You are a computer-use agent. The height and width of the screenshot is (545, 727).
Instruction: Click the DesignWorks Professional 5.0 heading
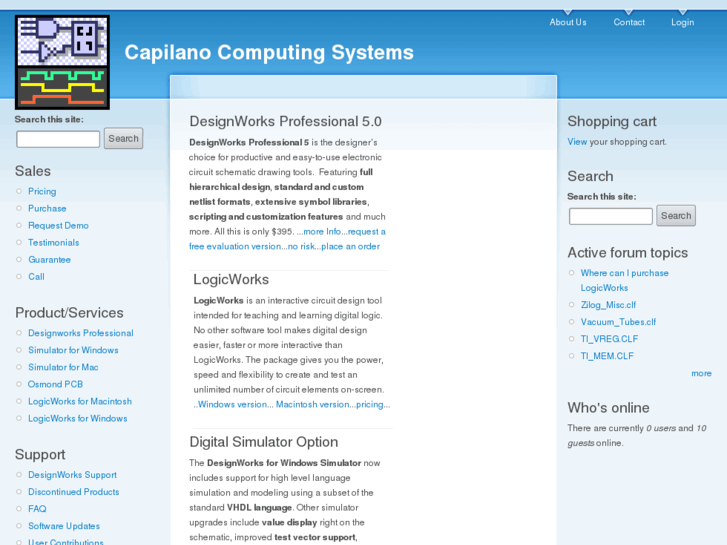click(x=285, y=122)
